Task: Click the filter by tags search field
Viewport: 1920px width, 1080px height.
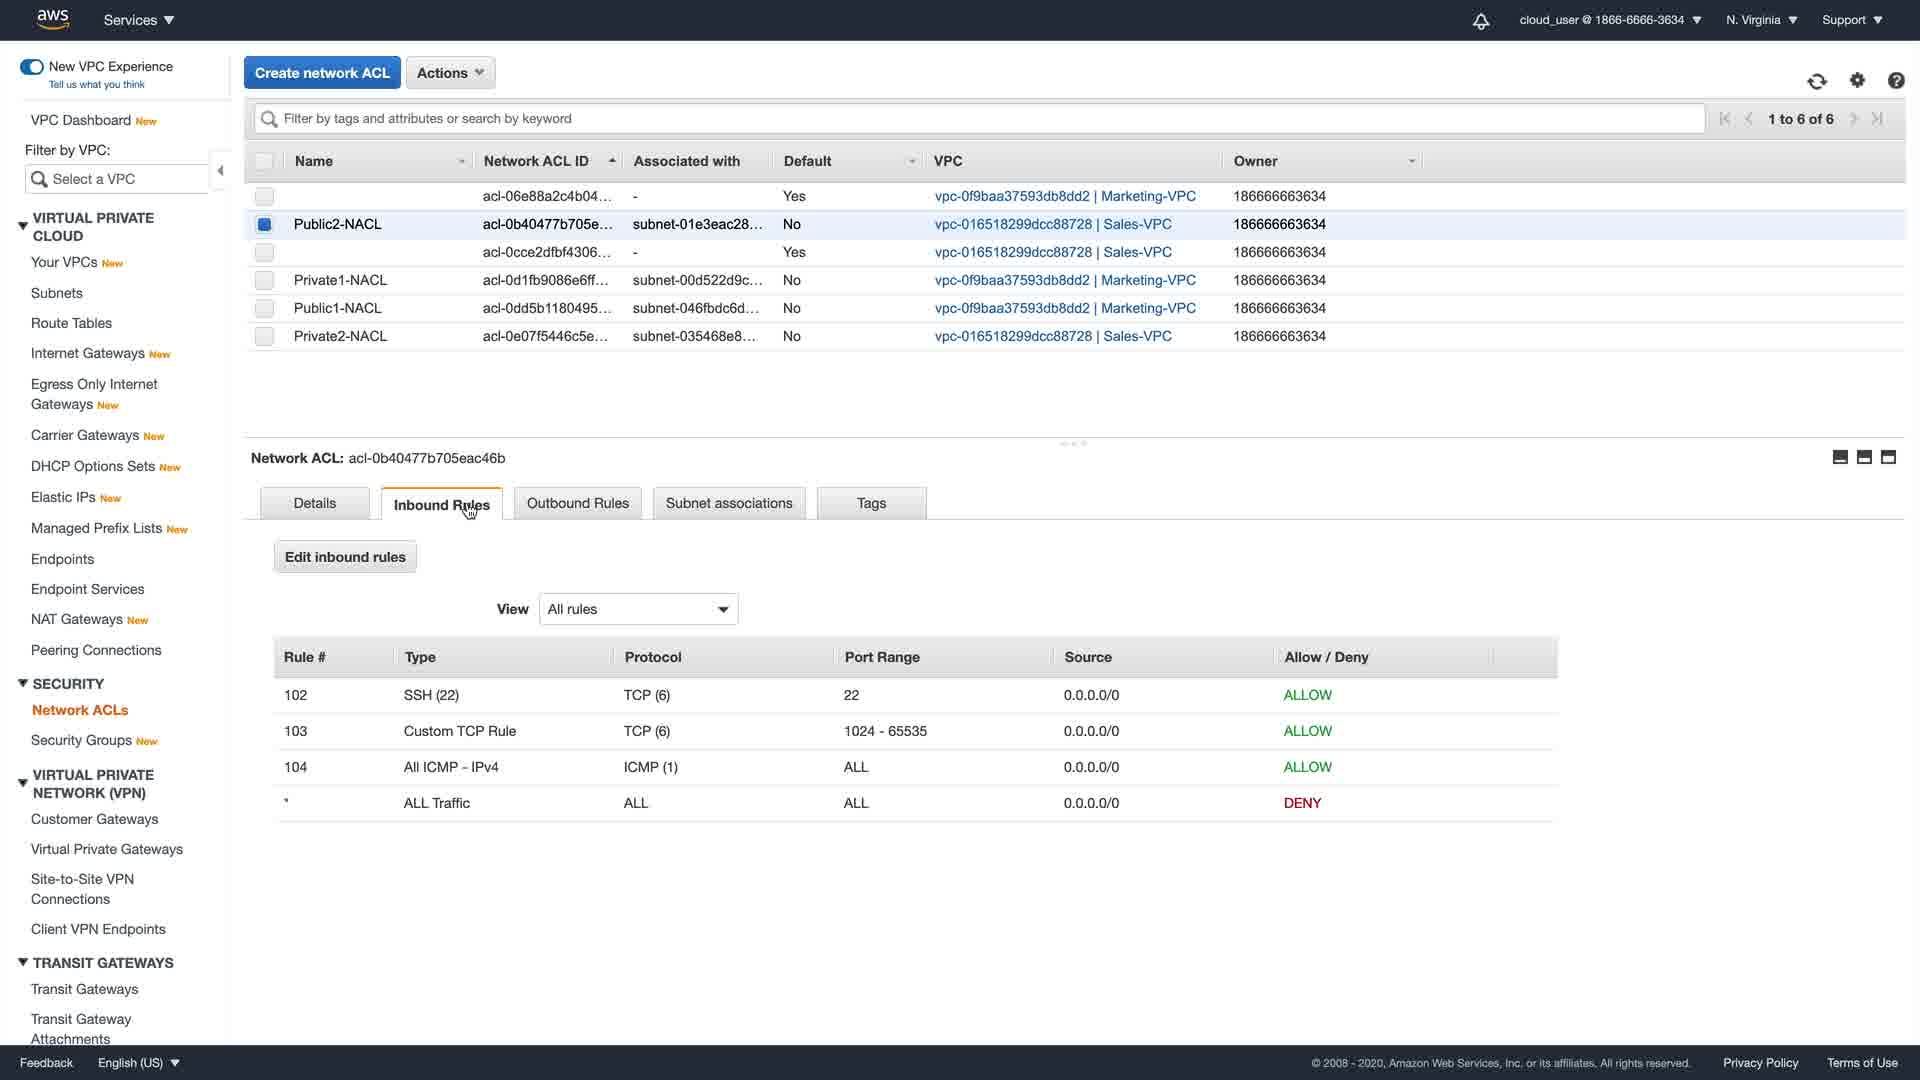Action: 980,119
